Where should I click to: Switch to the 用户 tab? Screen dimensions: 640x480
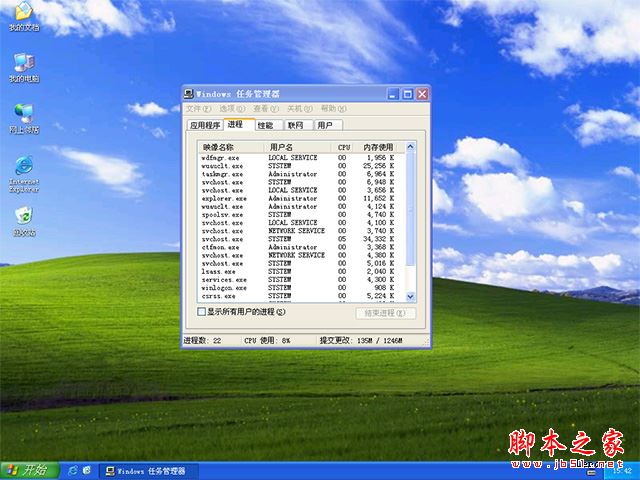point(328,125)
